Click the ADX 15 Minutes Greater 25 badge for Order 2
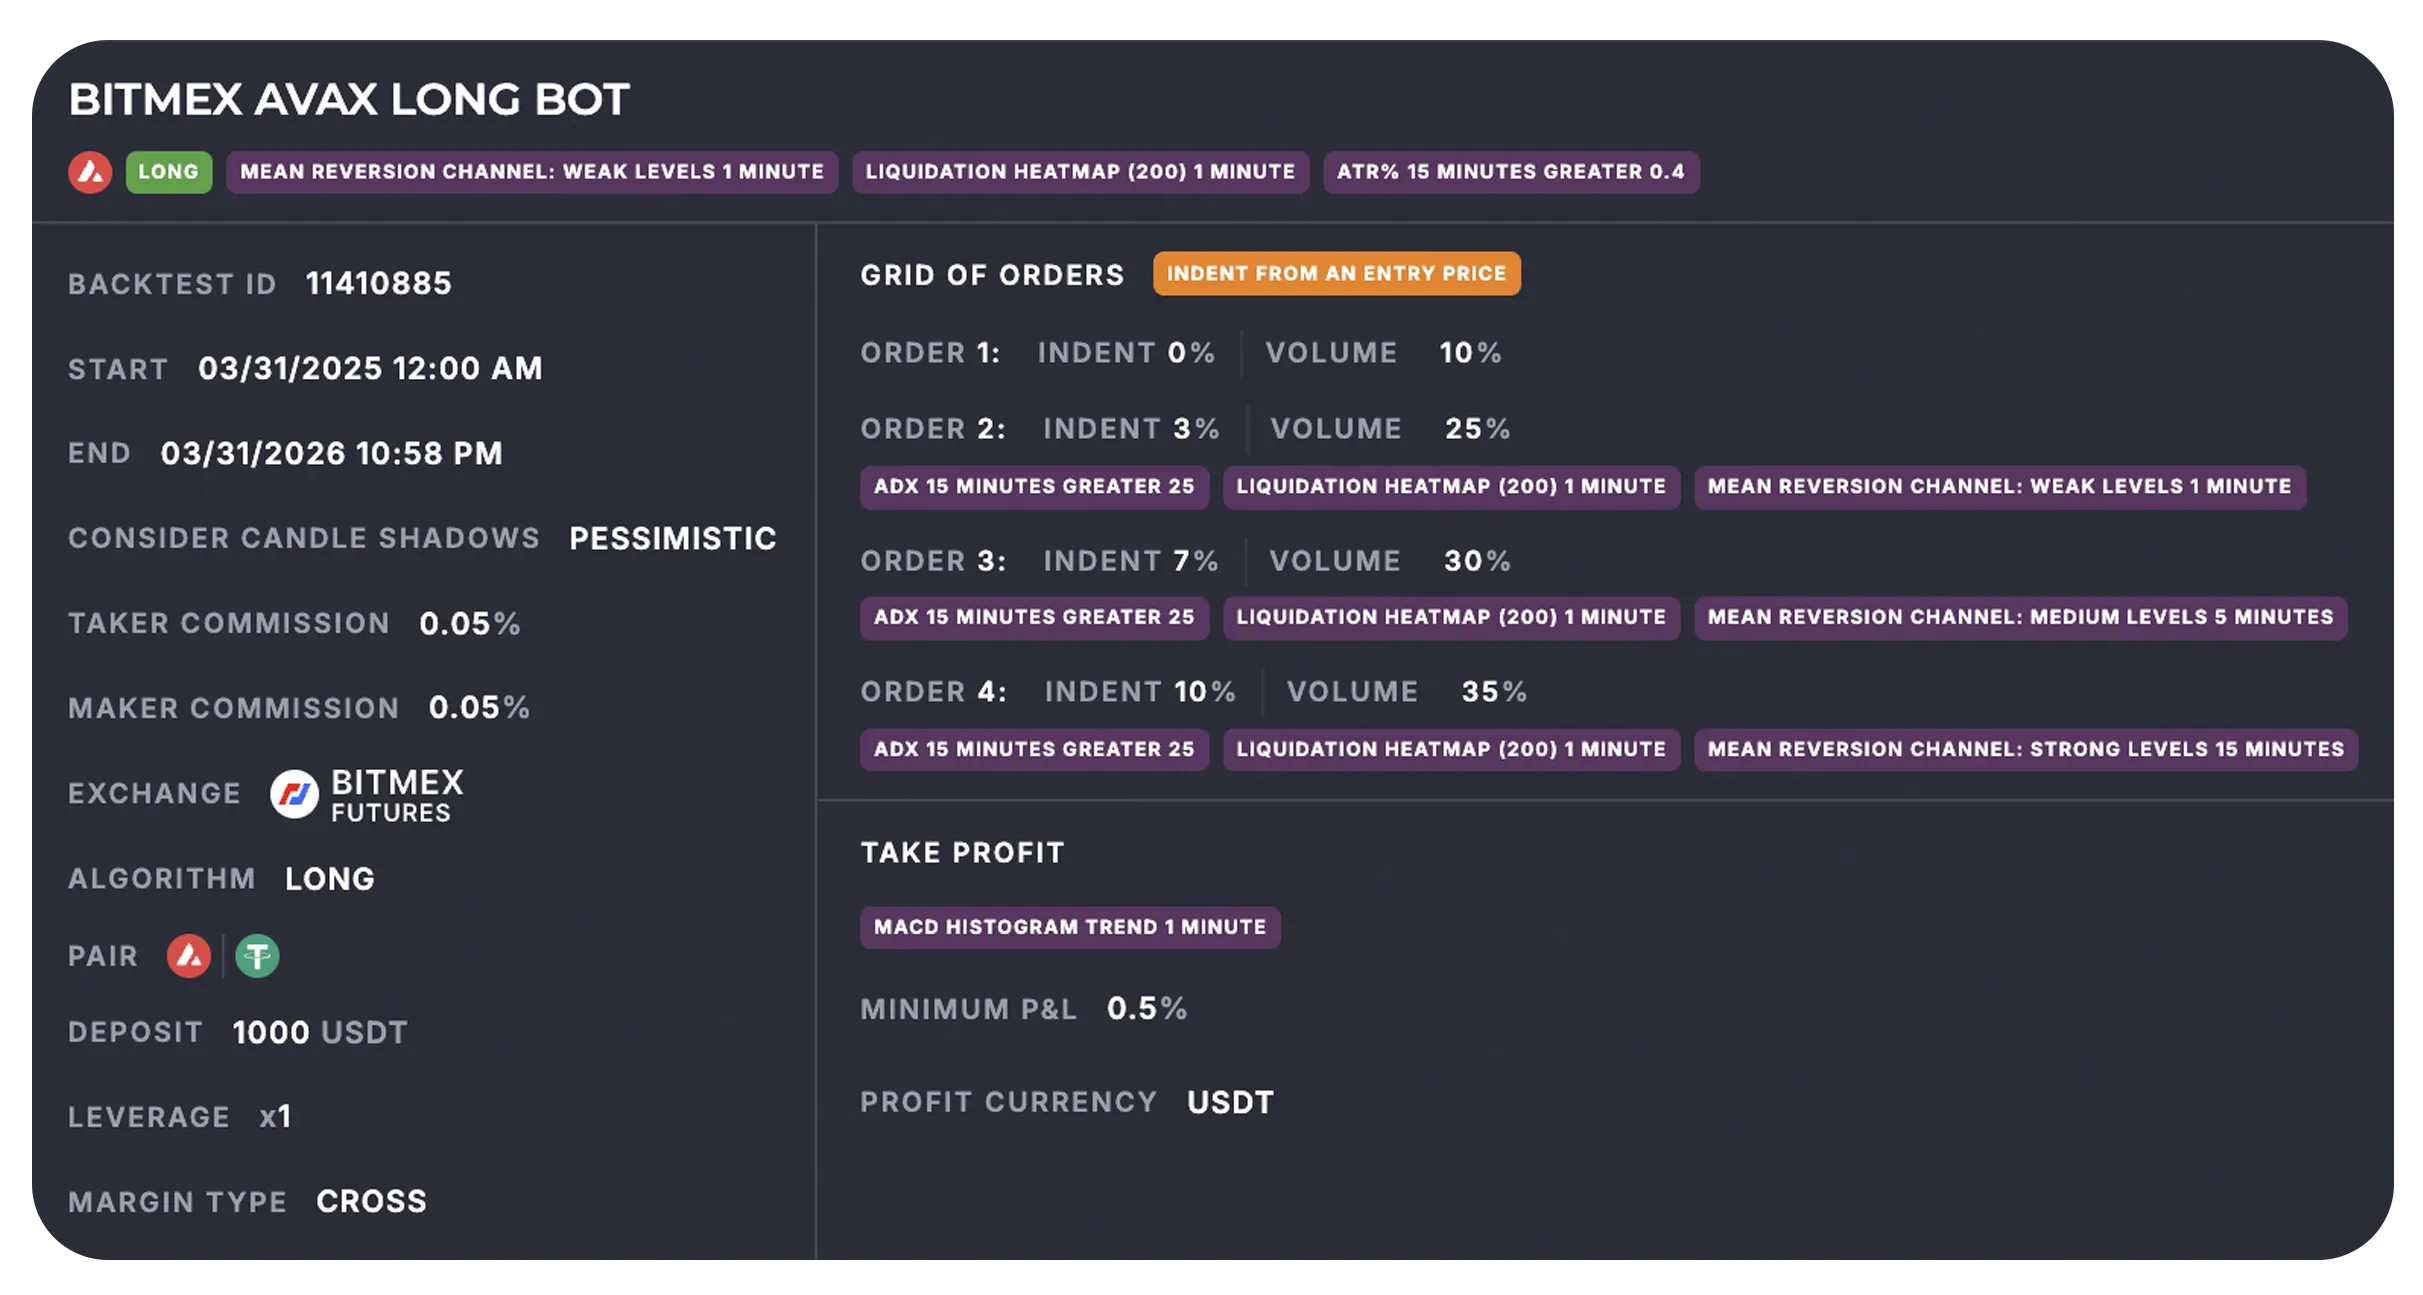This screenshot has width=2423, height=1295. (x=1033, y=487)
